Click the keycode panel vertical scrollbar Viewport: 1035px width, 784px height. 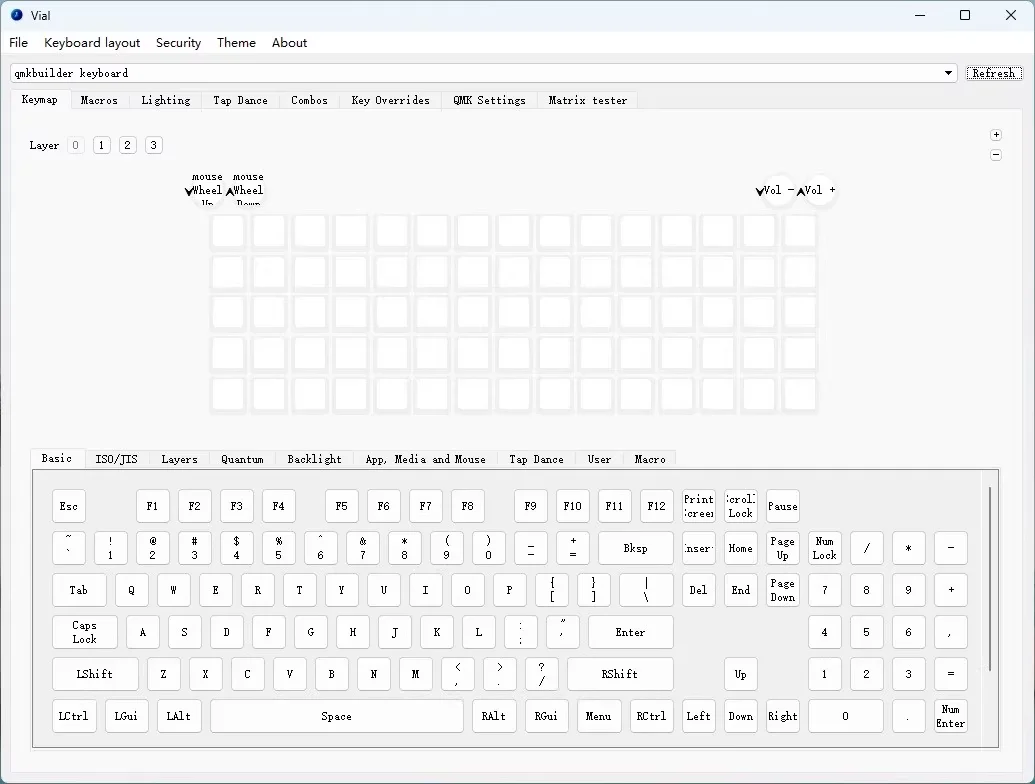[x=989, y=580]
